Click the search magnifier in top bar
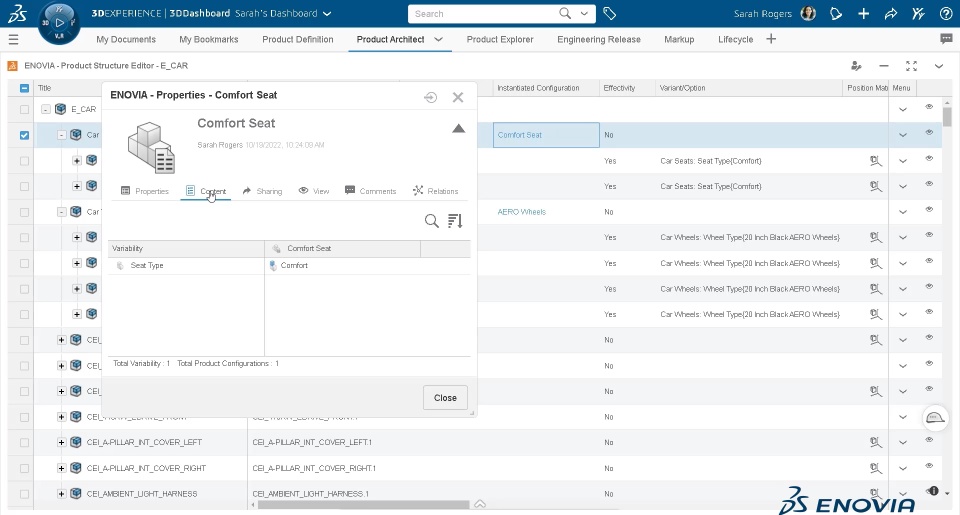960x515 pixels. [x=565, y=13]
